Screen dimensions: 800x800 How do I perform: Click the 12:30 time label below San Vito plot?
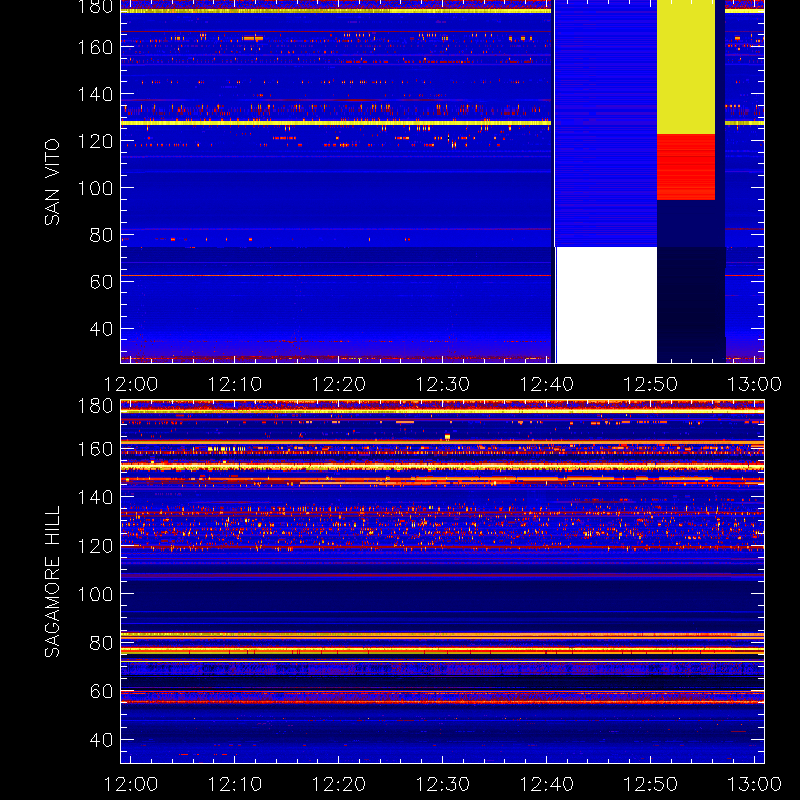pyautogui.click(x=442, y=384)
